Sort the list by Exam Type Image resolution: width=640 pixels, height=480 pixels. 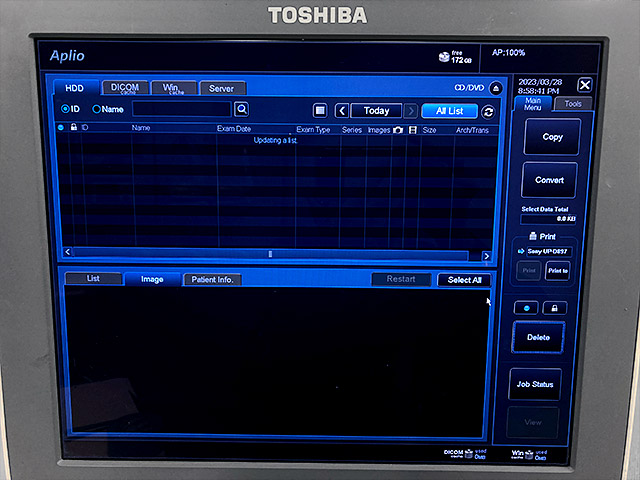313,130
